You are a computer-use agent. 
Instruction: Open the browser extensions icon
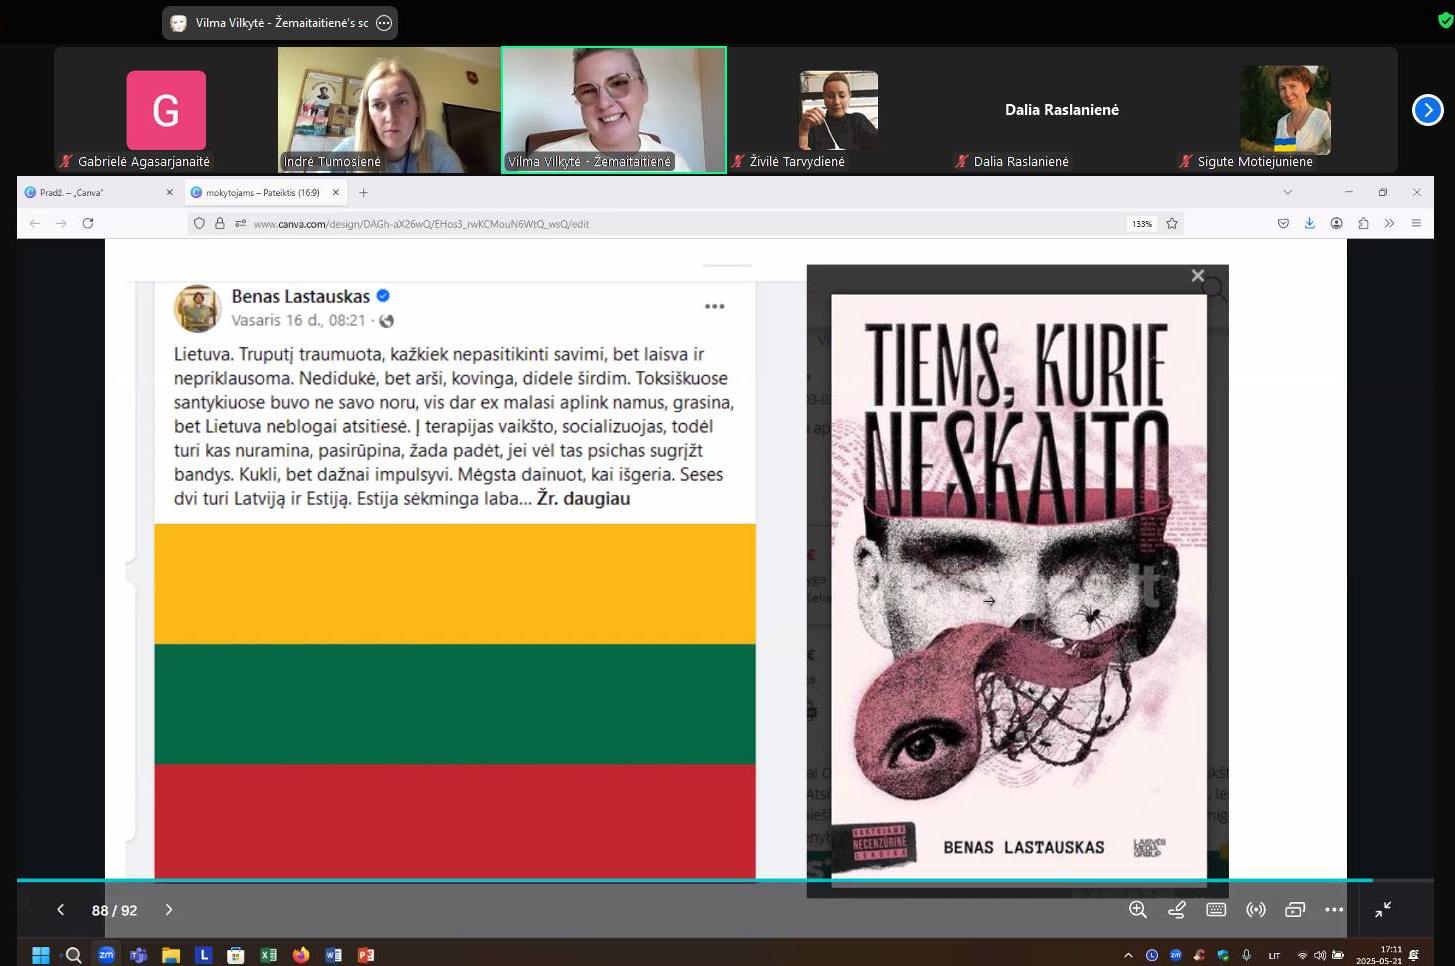click(x=1363, y=223)
